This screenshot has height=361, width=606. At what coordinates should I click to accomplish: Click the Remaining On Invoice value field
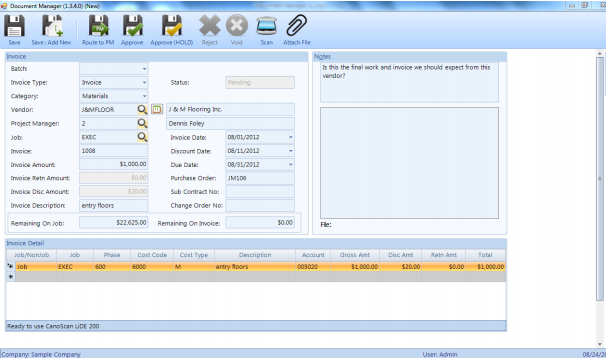point(260,223)
